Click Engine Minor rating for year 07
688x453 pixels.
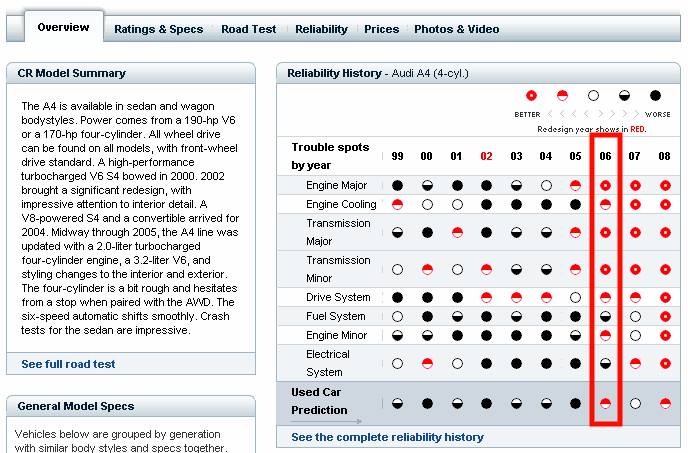[x=635, y=336]
